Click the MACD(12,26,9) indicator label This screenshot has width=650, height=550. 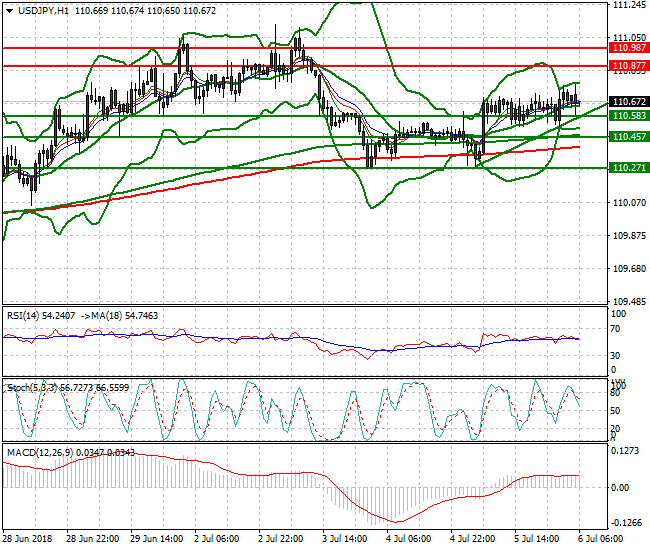tap(36, 452)
